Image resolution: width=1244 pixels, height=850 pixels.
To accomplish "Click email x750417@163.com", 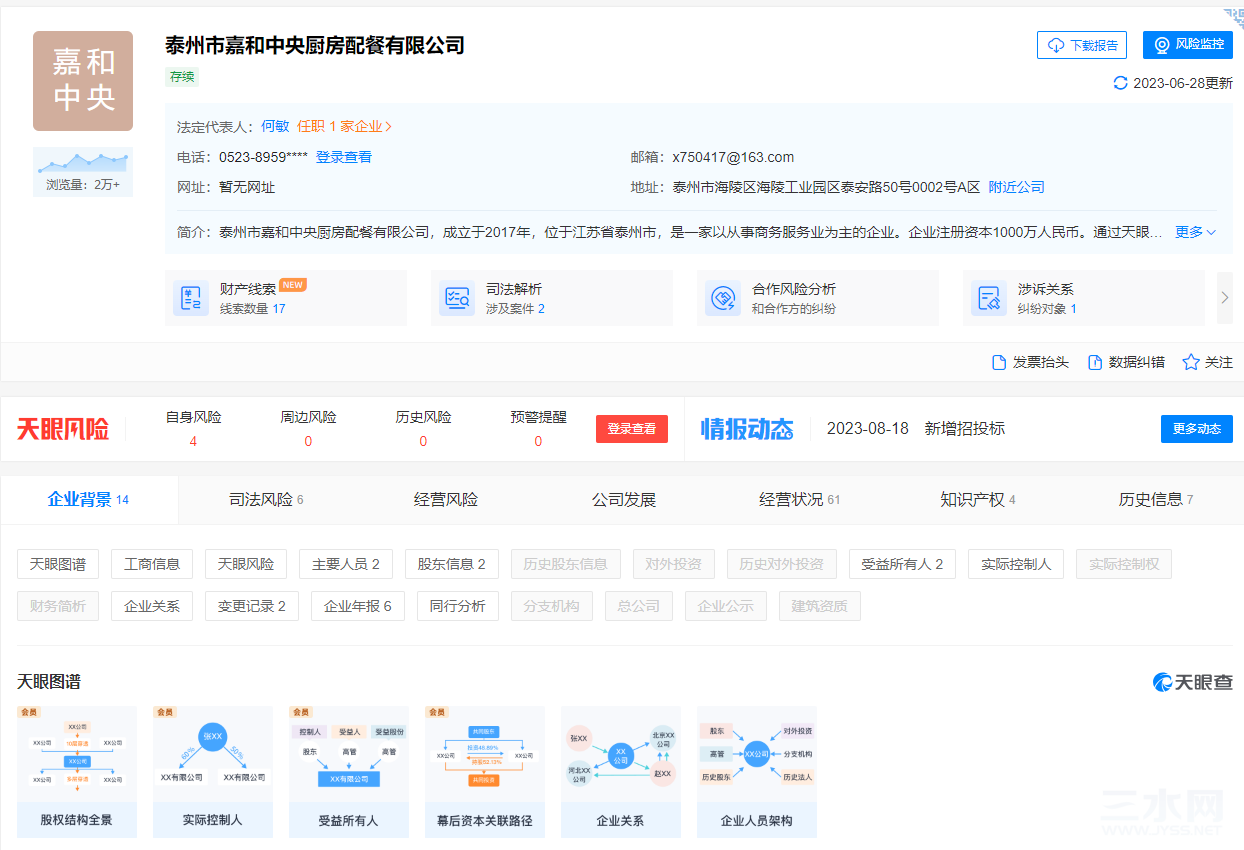I will point(733,157).
